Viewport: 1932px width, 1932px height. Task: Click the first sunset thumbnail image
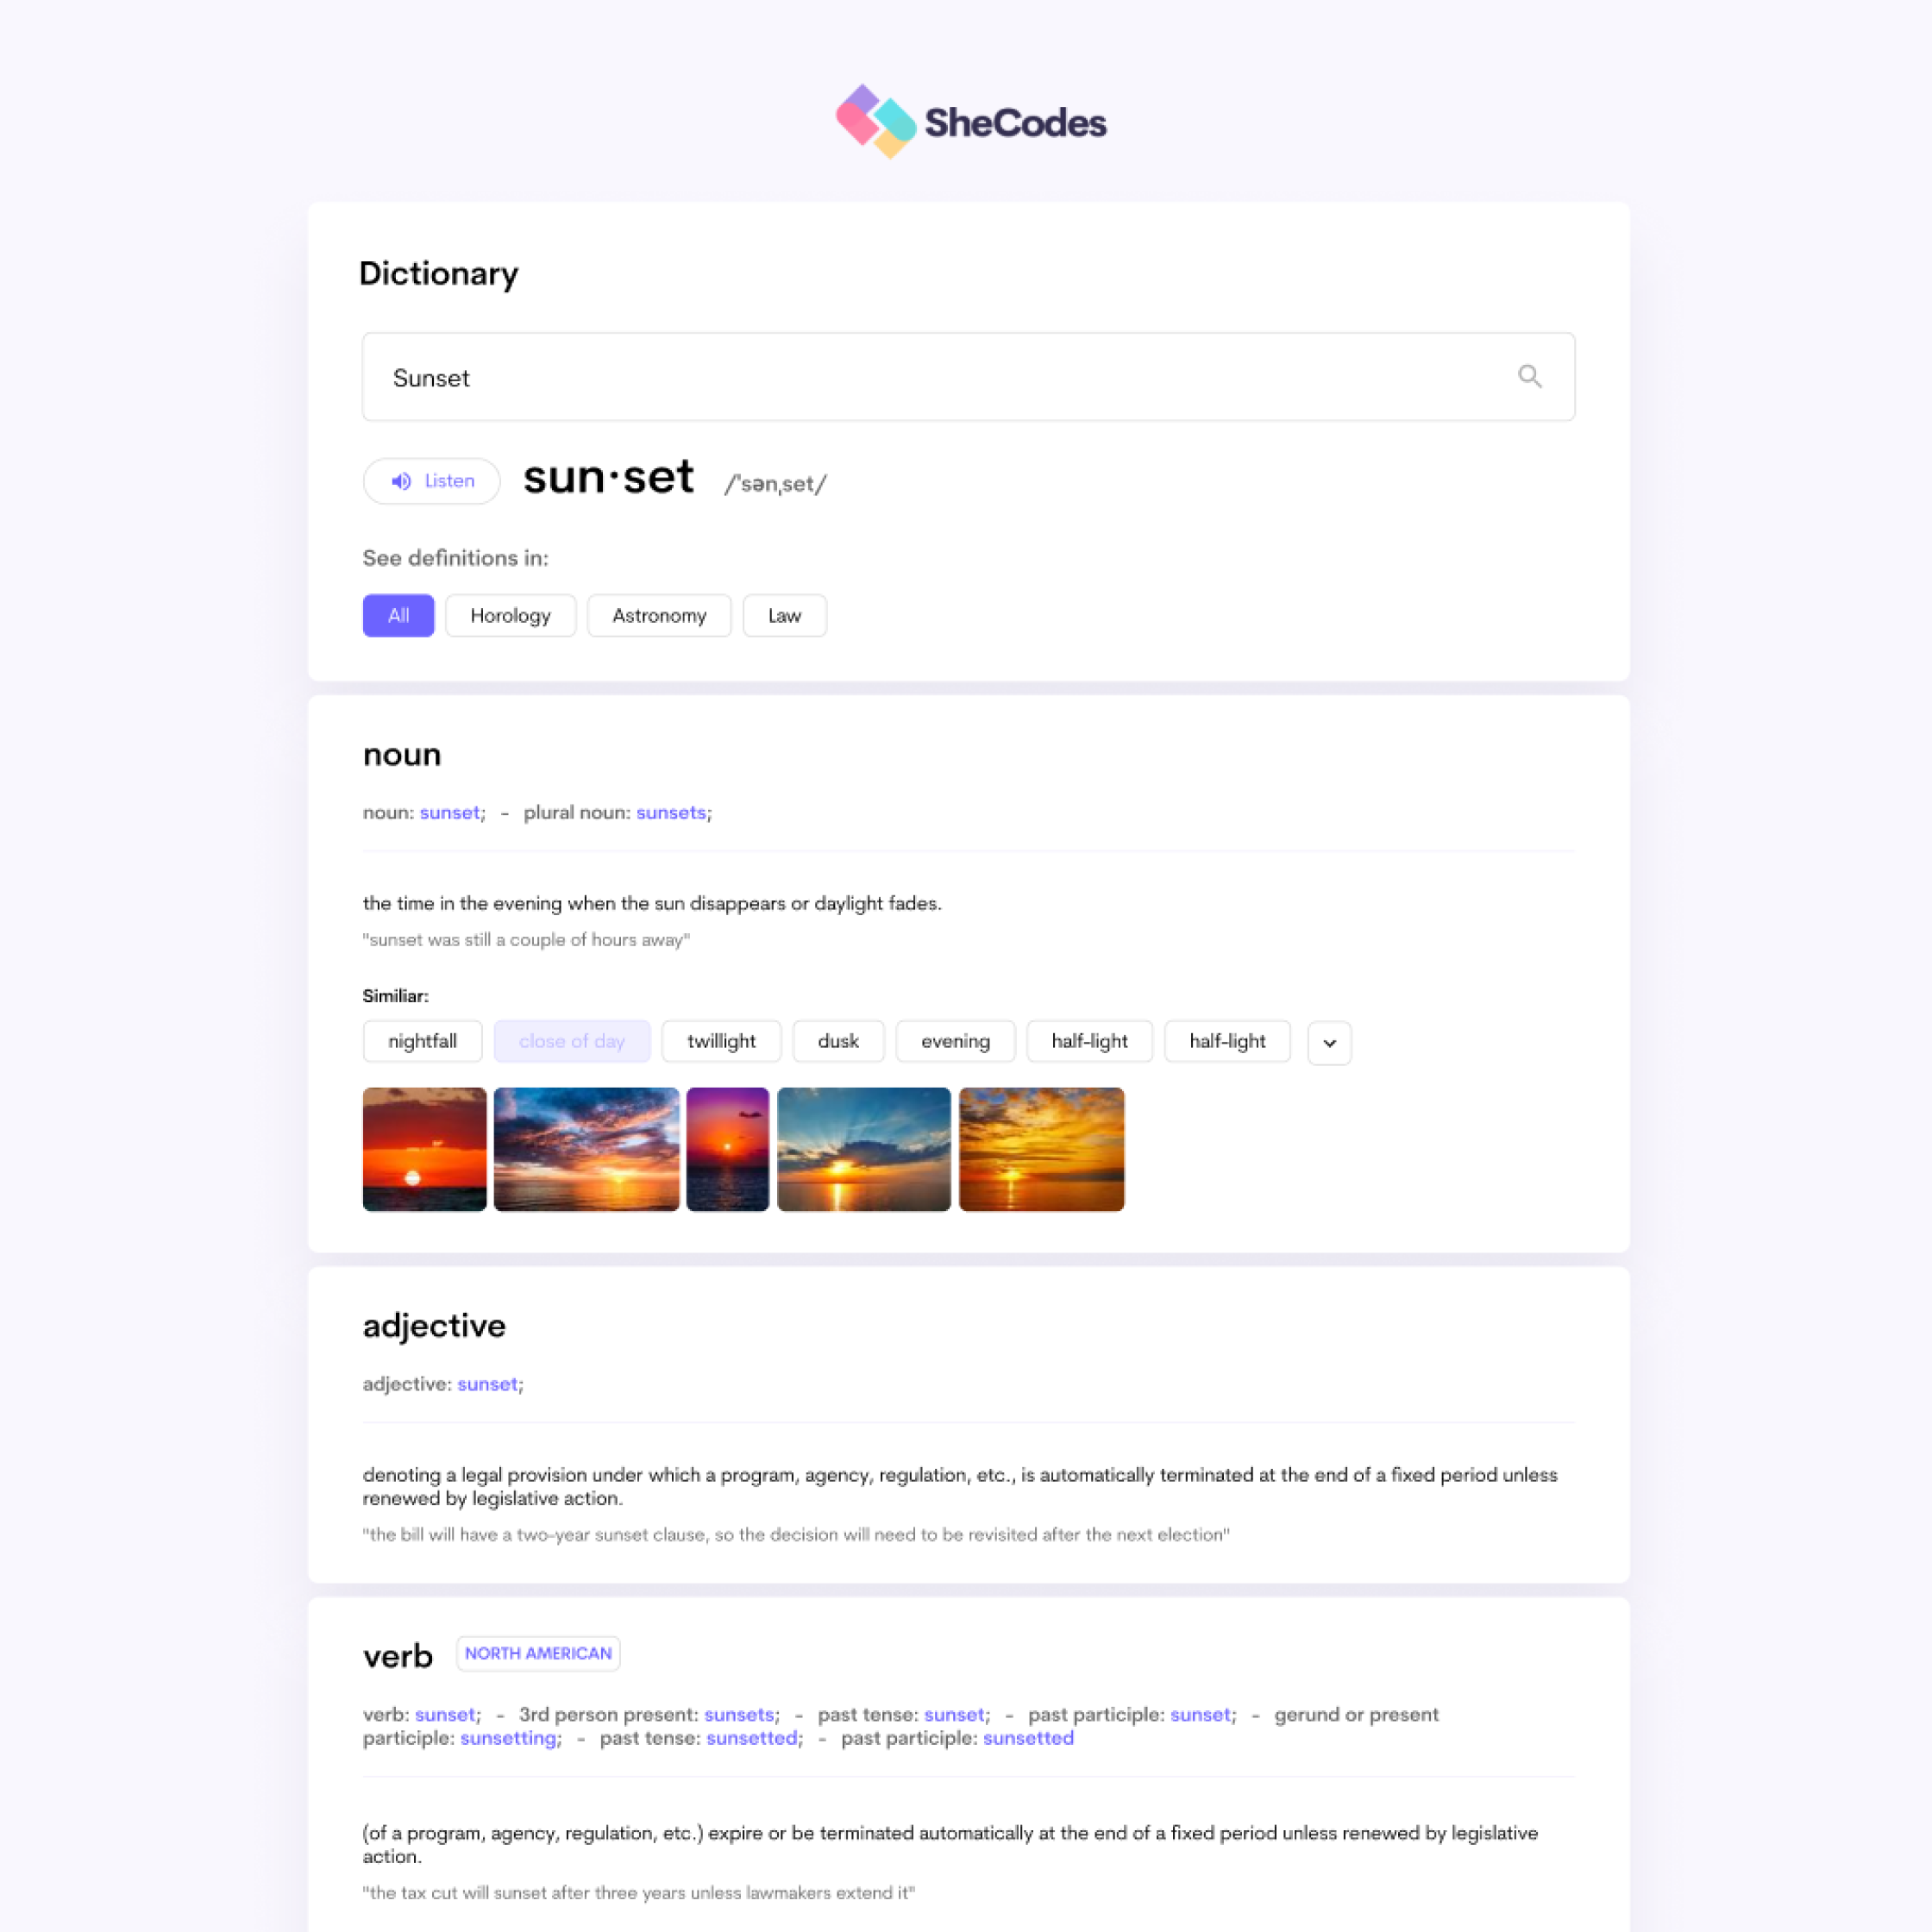pyautogui.click(x=423, y=1148)
